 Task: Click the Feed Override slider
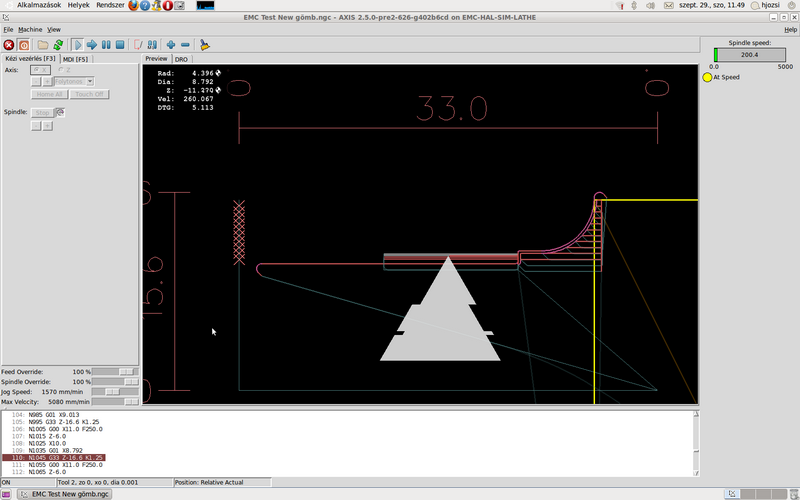[126, 371]
